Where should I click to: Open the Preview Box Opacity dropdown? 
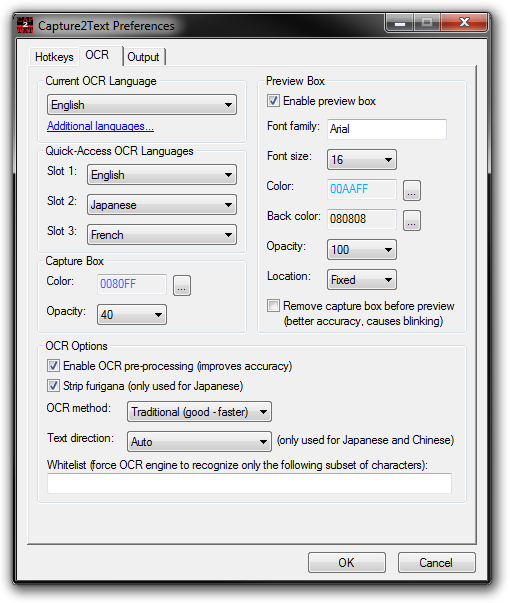pyautogui.click(x=362, y=250)
